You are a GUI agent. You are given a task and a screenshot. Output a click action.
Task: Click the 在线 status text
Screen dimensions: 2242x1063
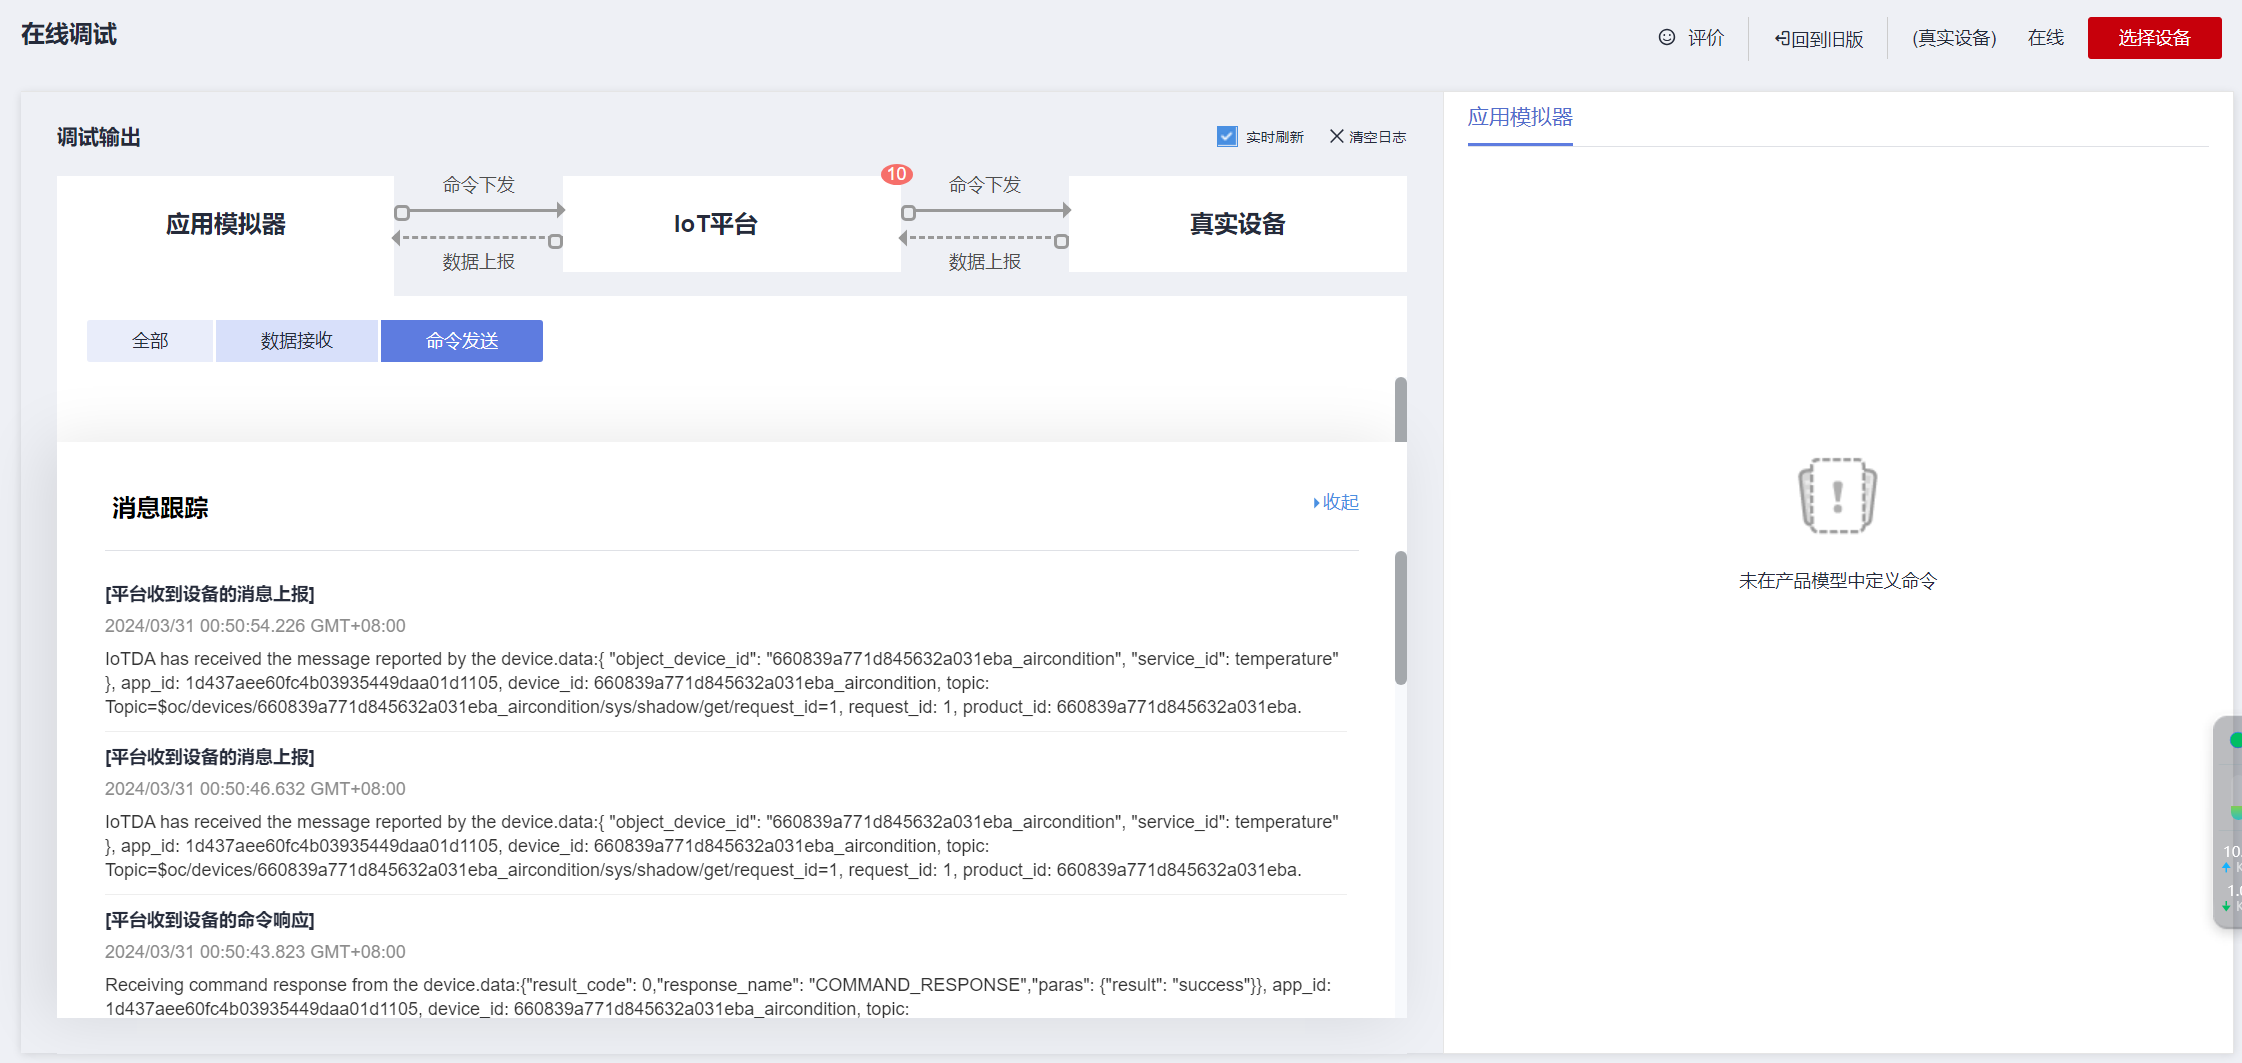[x=2046, y=38]
